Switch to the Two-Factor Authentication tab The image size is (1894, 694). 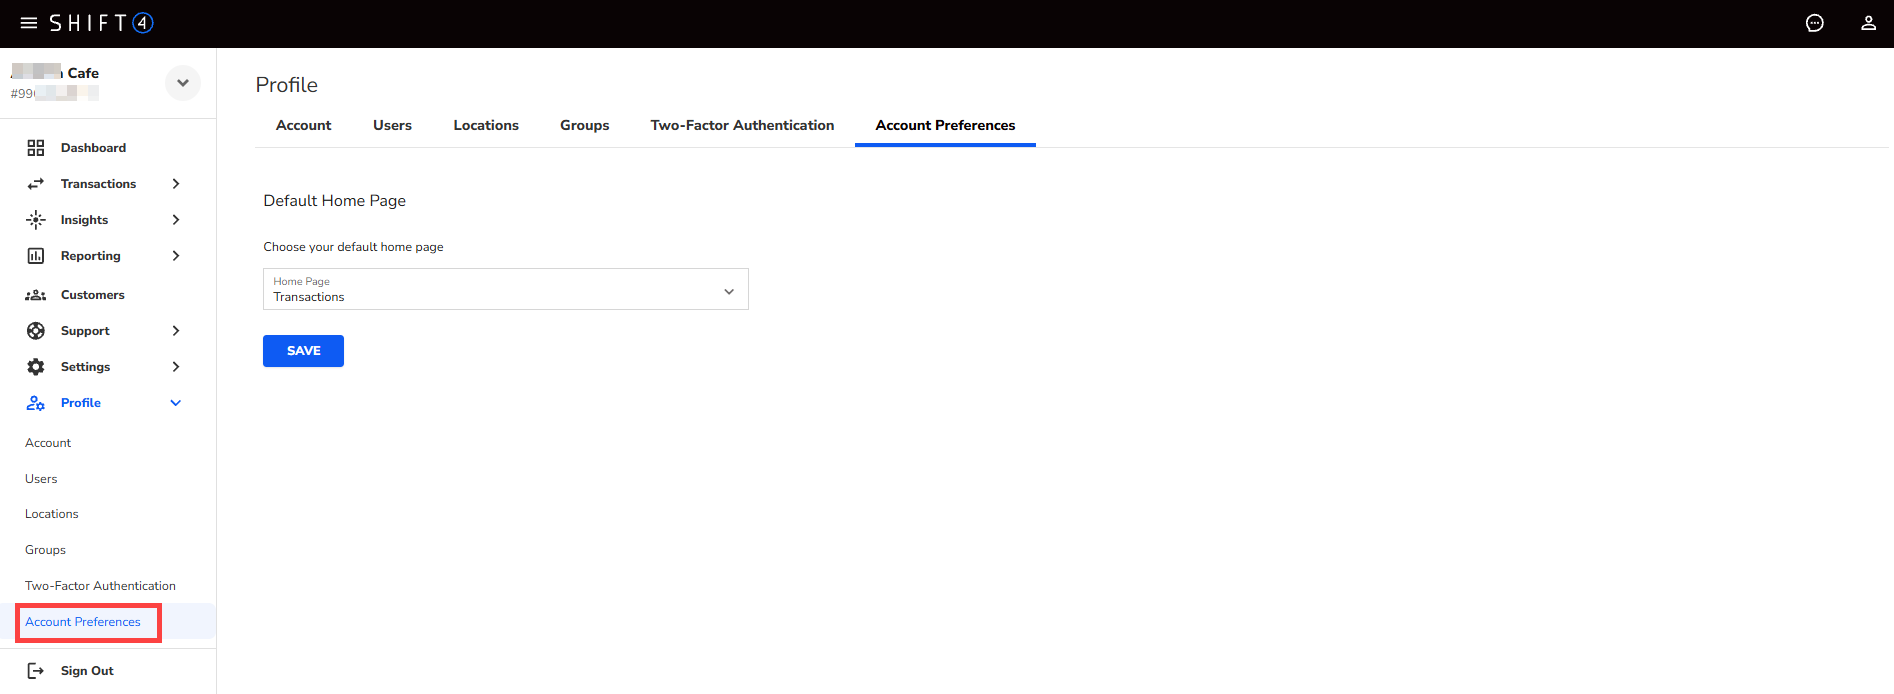[742, 125]
